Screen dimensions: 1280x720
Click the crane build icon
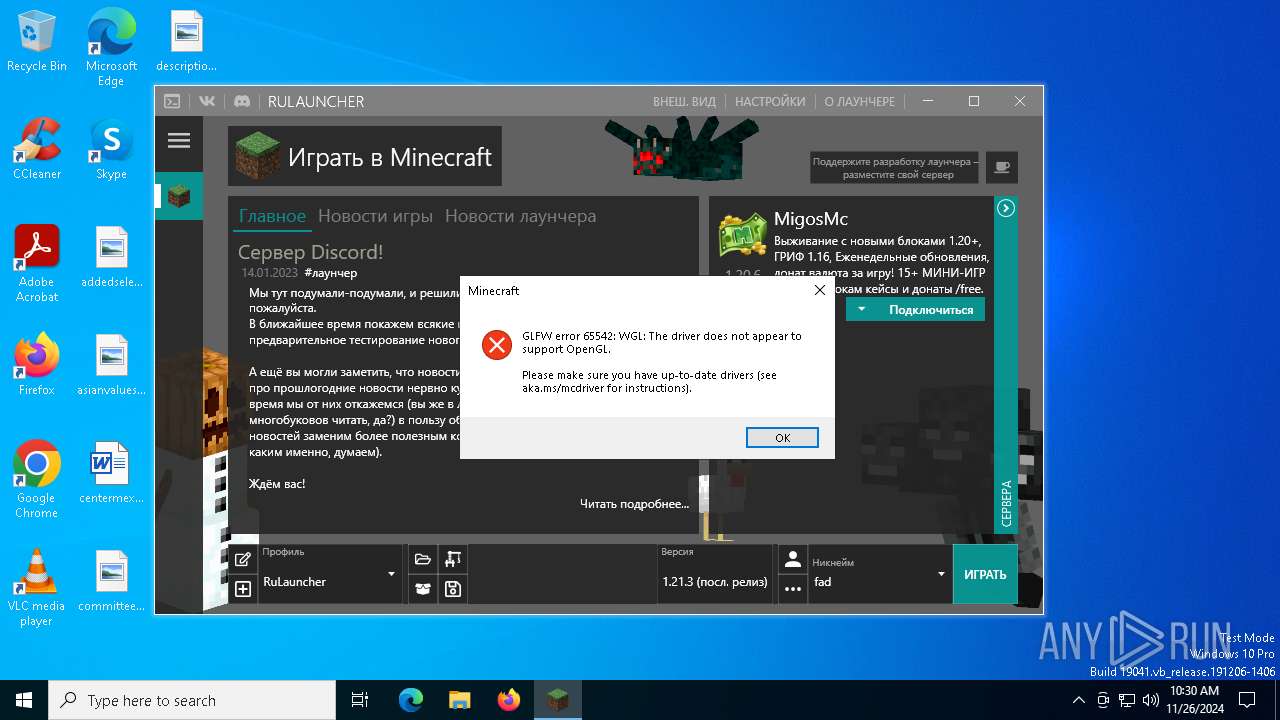[453, 560]
